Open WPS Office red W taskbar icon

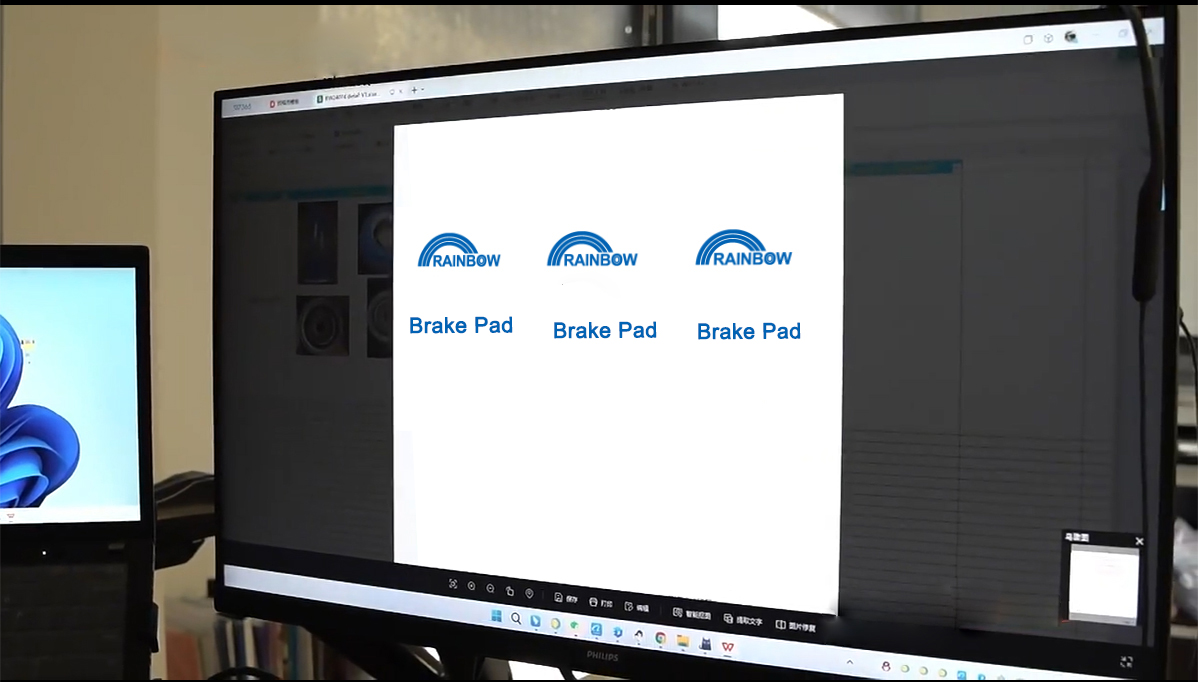pos(727,647)
